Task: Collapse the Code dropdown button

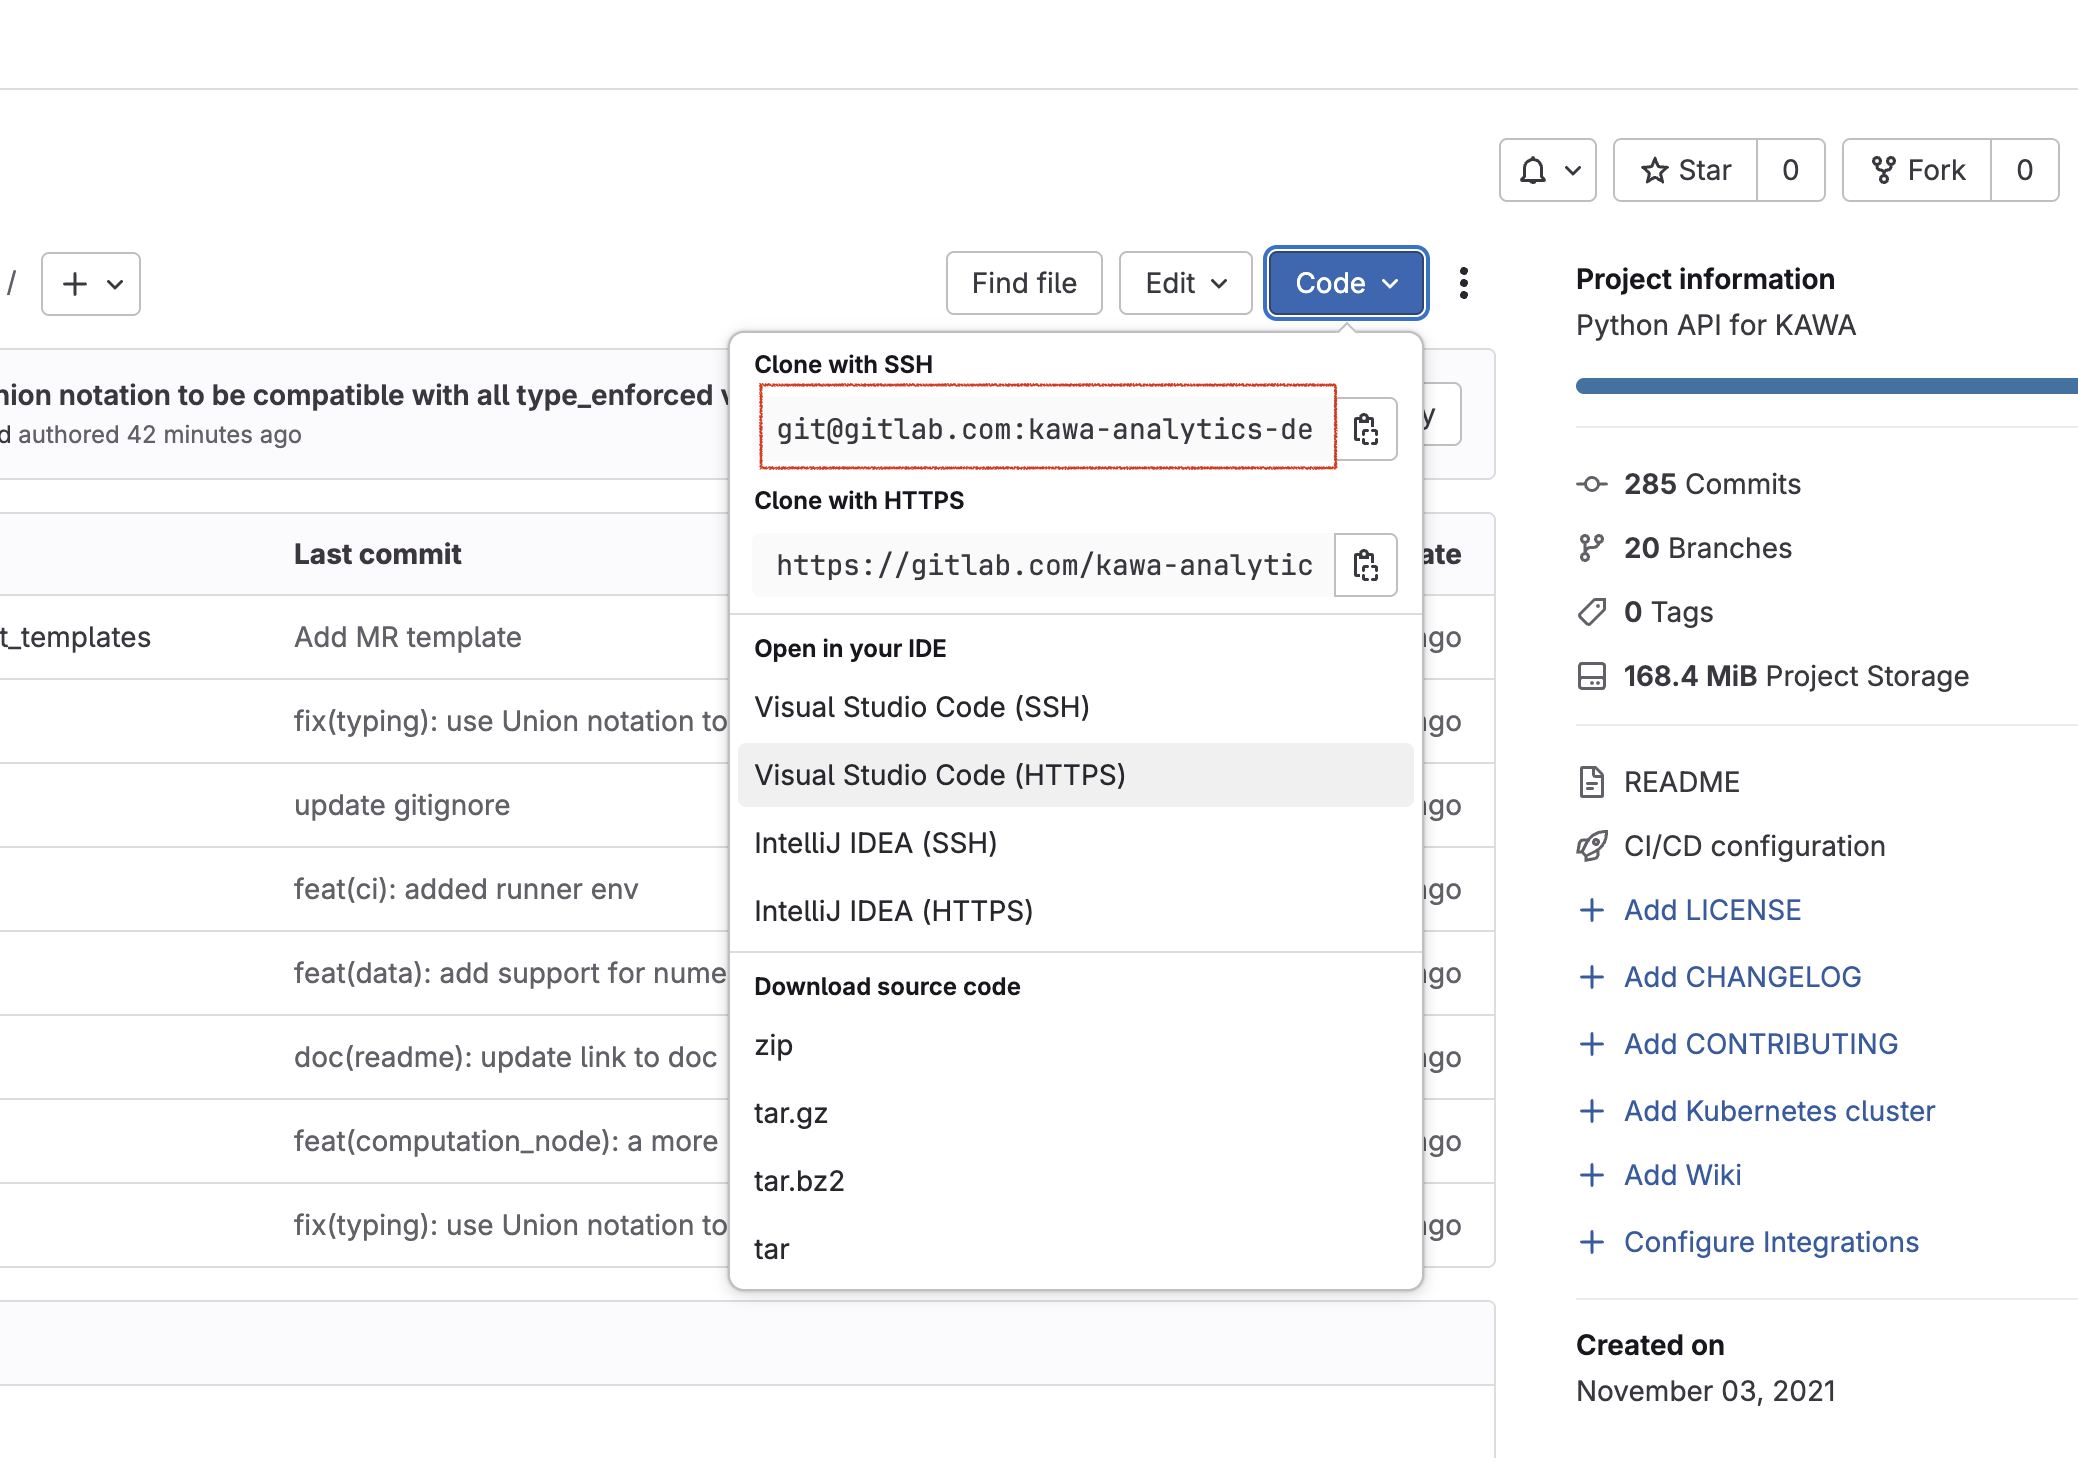Action: click(x=1346, y=283)
